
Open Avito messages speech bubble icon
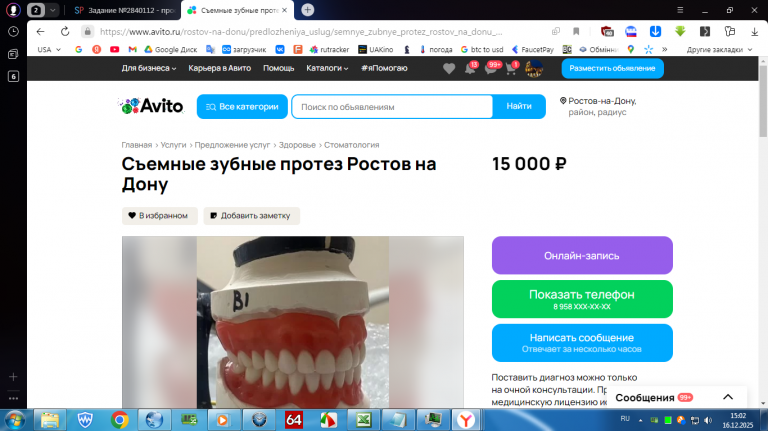pyautogui.click(x=491, y=69)
